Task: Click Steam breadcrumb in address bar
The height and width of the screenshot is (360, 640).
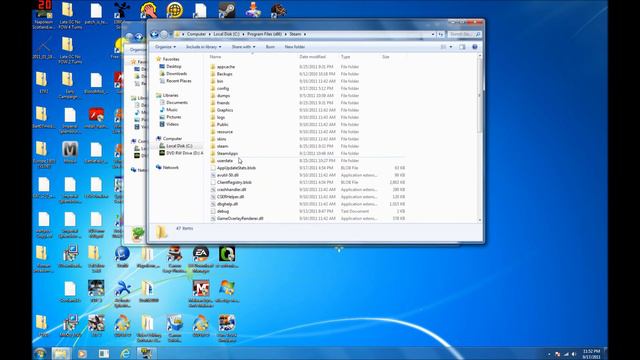Action: coord(295,34)
